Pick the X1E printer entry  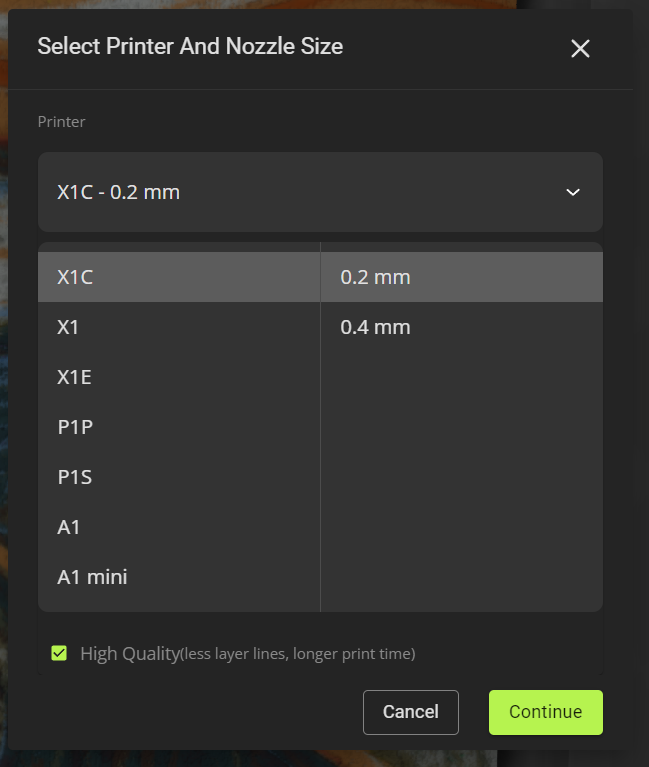pyautogui.click(x=179, y=377)
